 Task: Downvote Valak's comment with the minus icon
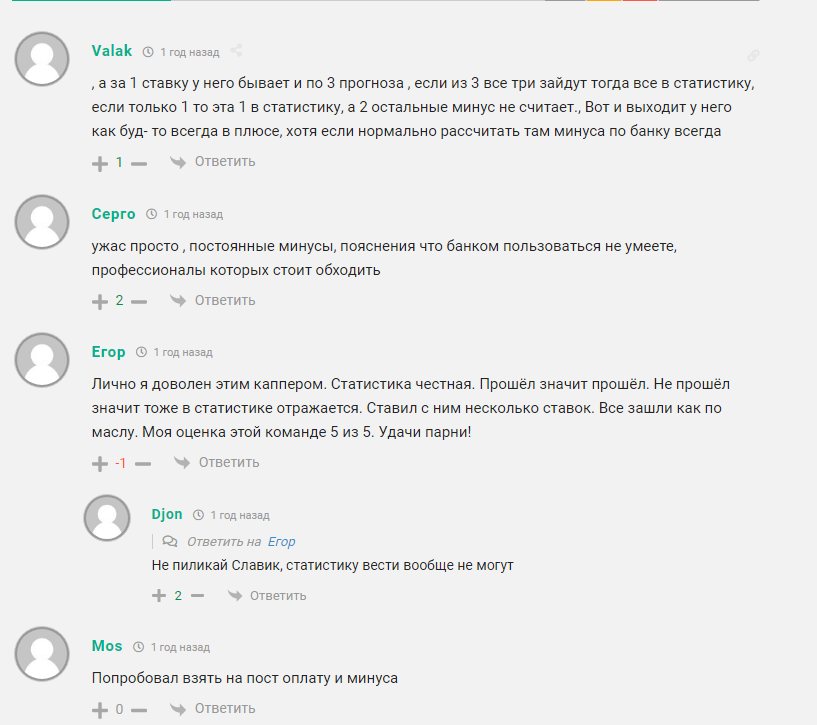coord(139,163)
